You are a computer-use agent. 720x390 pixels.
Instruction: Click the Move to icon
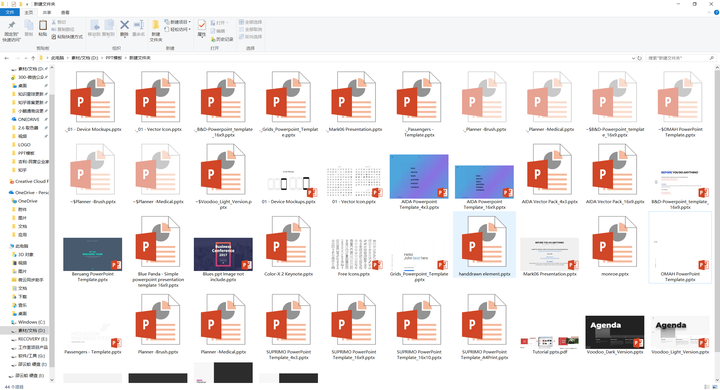click(94, 25)
